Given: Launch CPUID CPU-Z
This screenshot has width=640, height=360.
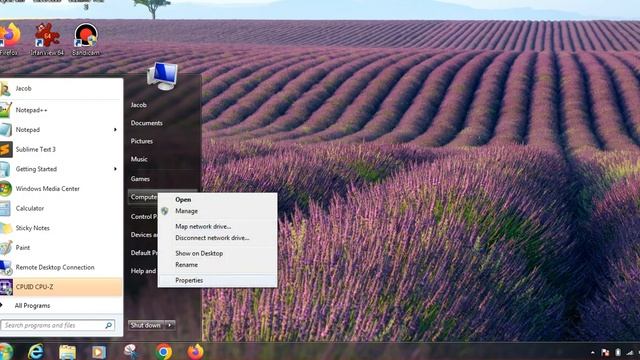Looking at the screenshot, I should [61, 287].
